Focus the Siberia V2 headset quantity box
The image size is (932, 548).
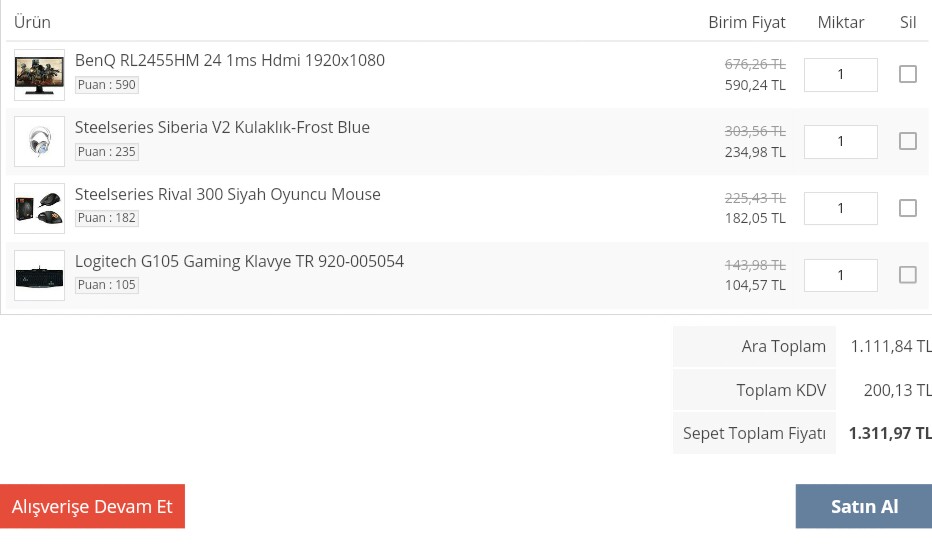(841, 142)
